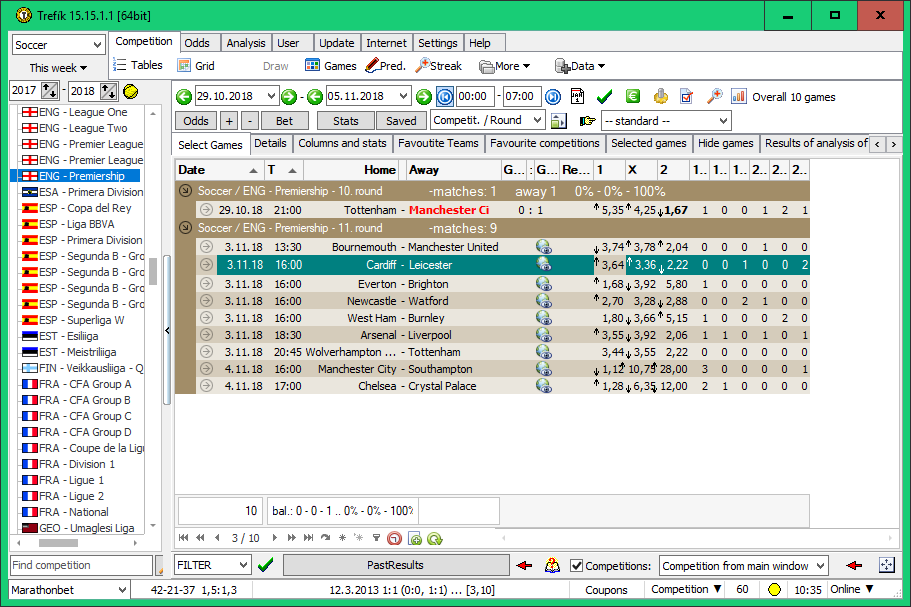The height and width of the screenshot is (607, 911).
Task: Open the Internet menu
Action: (x=386, y=43)
